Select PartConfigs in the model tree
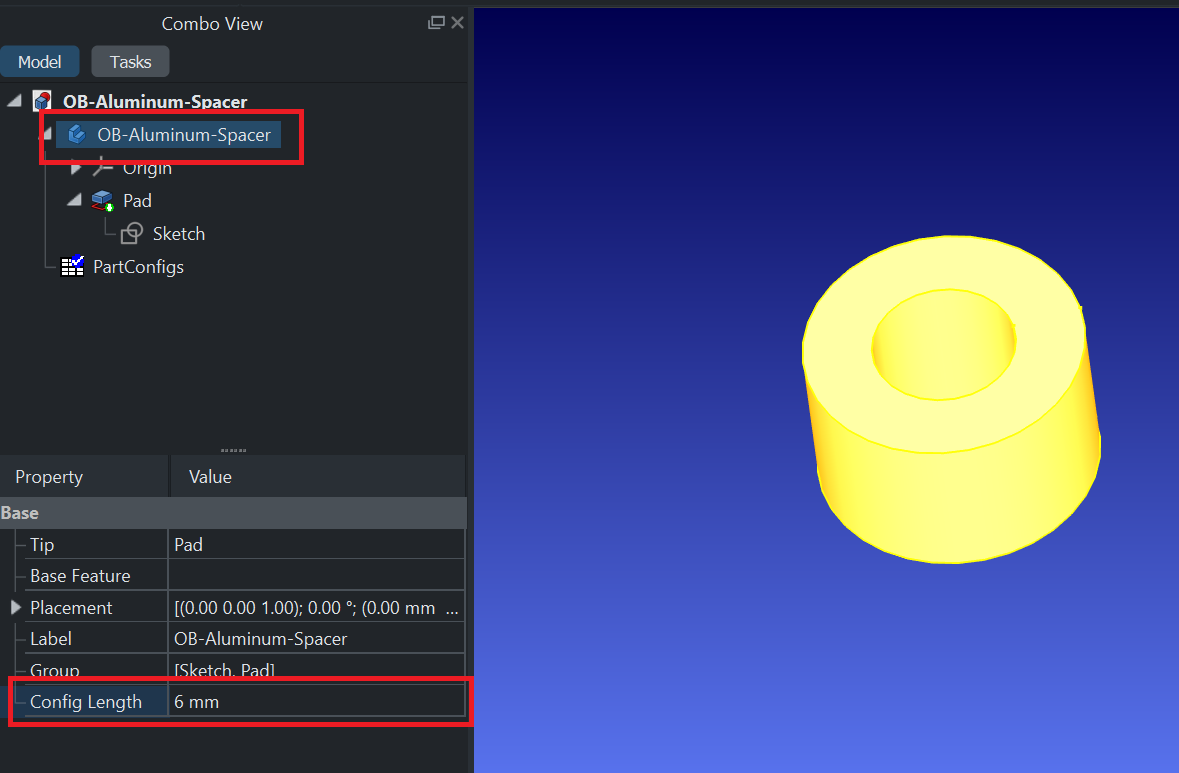The image size is (1179, 773). coord(138,267)
